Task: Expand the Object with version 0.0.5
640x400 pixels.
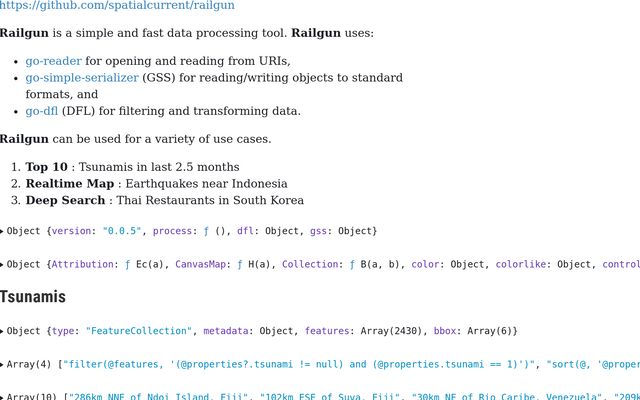Action: point(3,231)
